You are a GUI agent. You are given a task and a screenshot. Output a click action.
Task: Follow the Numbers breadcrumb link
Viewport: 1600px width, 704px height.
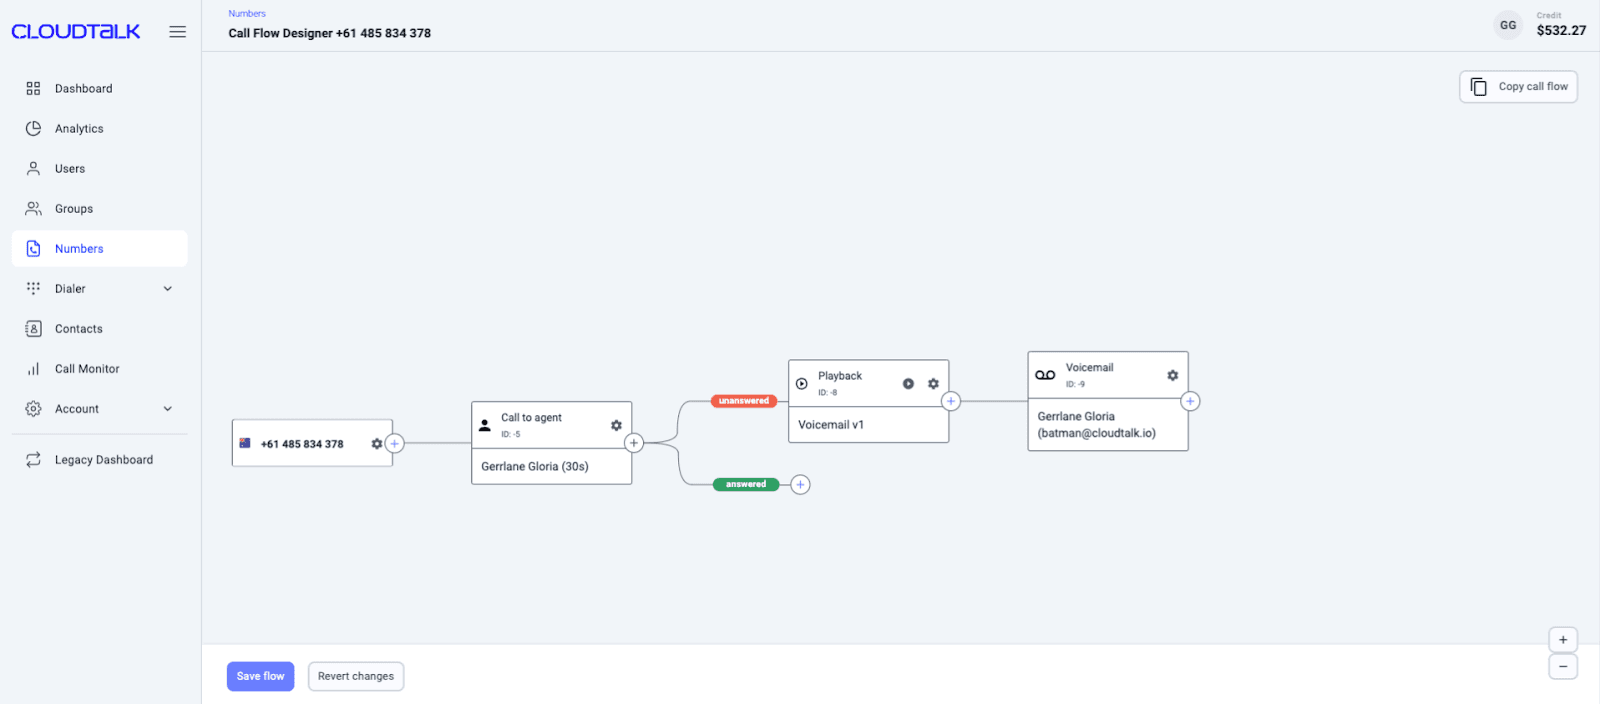(247, 14)
